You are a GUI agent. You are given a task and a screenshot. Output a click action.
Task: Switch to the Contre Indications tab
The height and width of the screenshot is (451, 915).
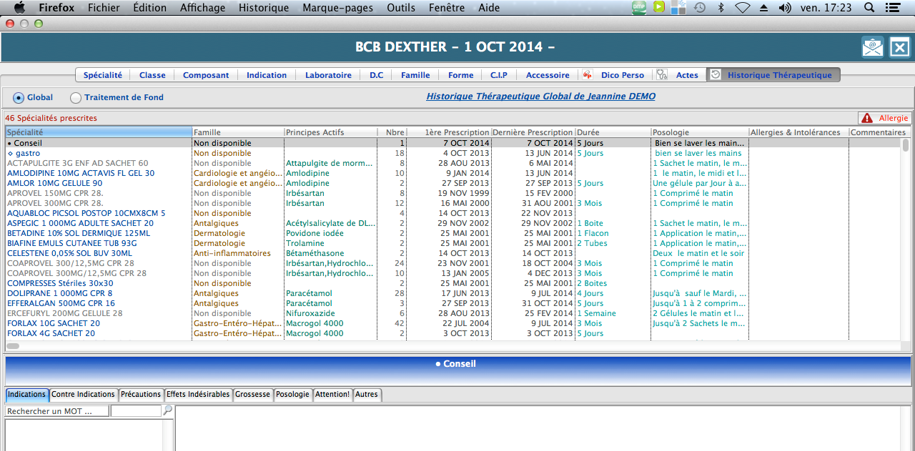pyautogui.click(x=84, y=395)
